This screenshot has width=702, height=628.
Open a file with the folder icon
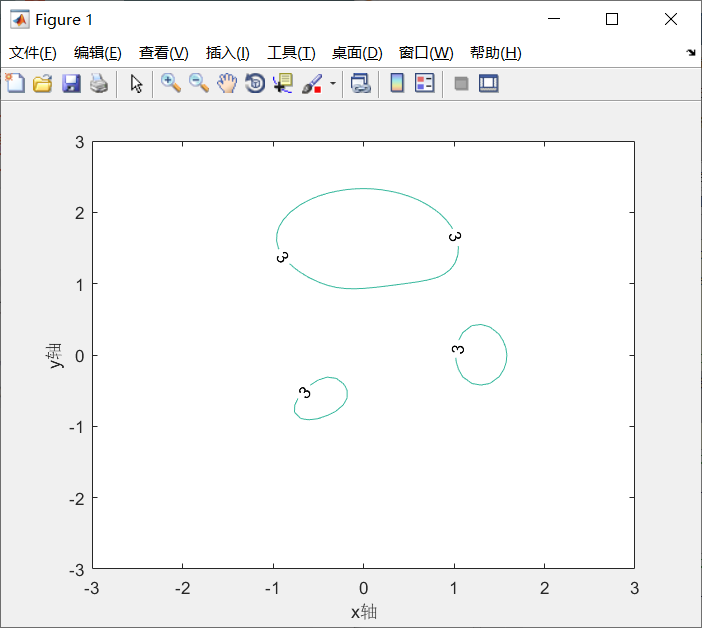click(43, 84)
